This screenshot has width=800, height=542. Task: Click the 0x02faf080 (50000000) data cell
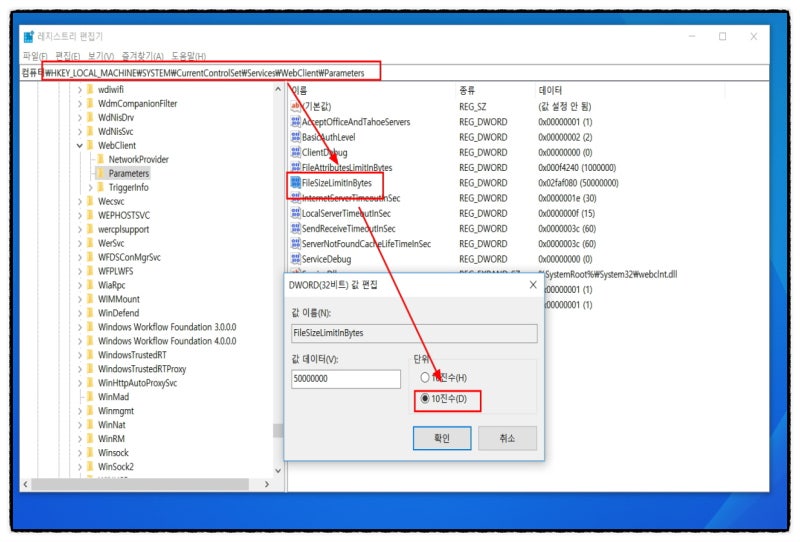pyautogui.click(x=578, y=183)
